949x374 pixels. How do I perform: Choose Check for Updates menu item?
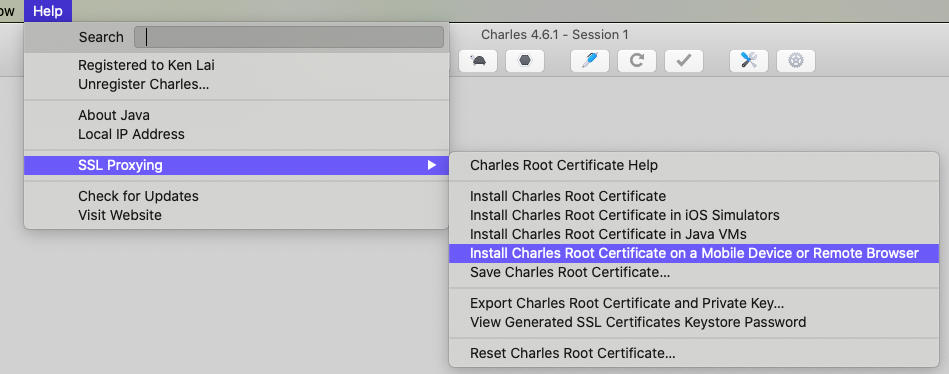pyautogui.click(x=236, y=196)
